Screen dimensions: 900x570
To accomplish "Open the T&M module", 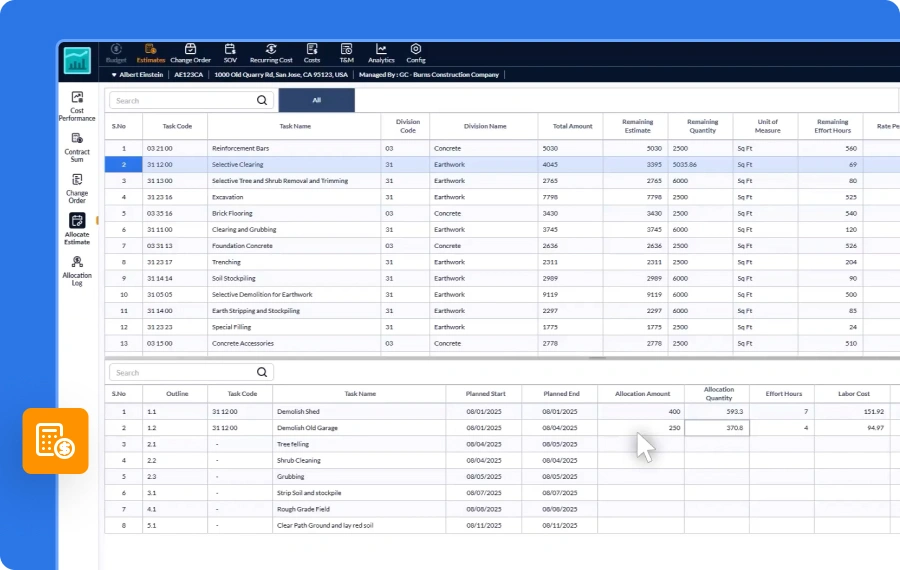I will [346, 53].
